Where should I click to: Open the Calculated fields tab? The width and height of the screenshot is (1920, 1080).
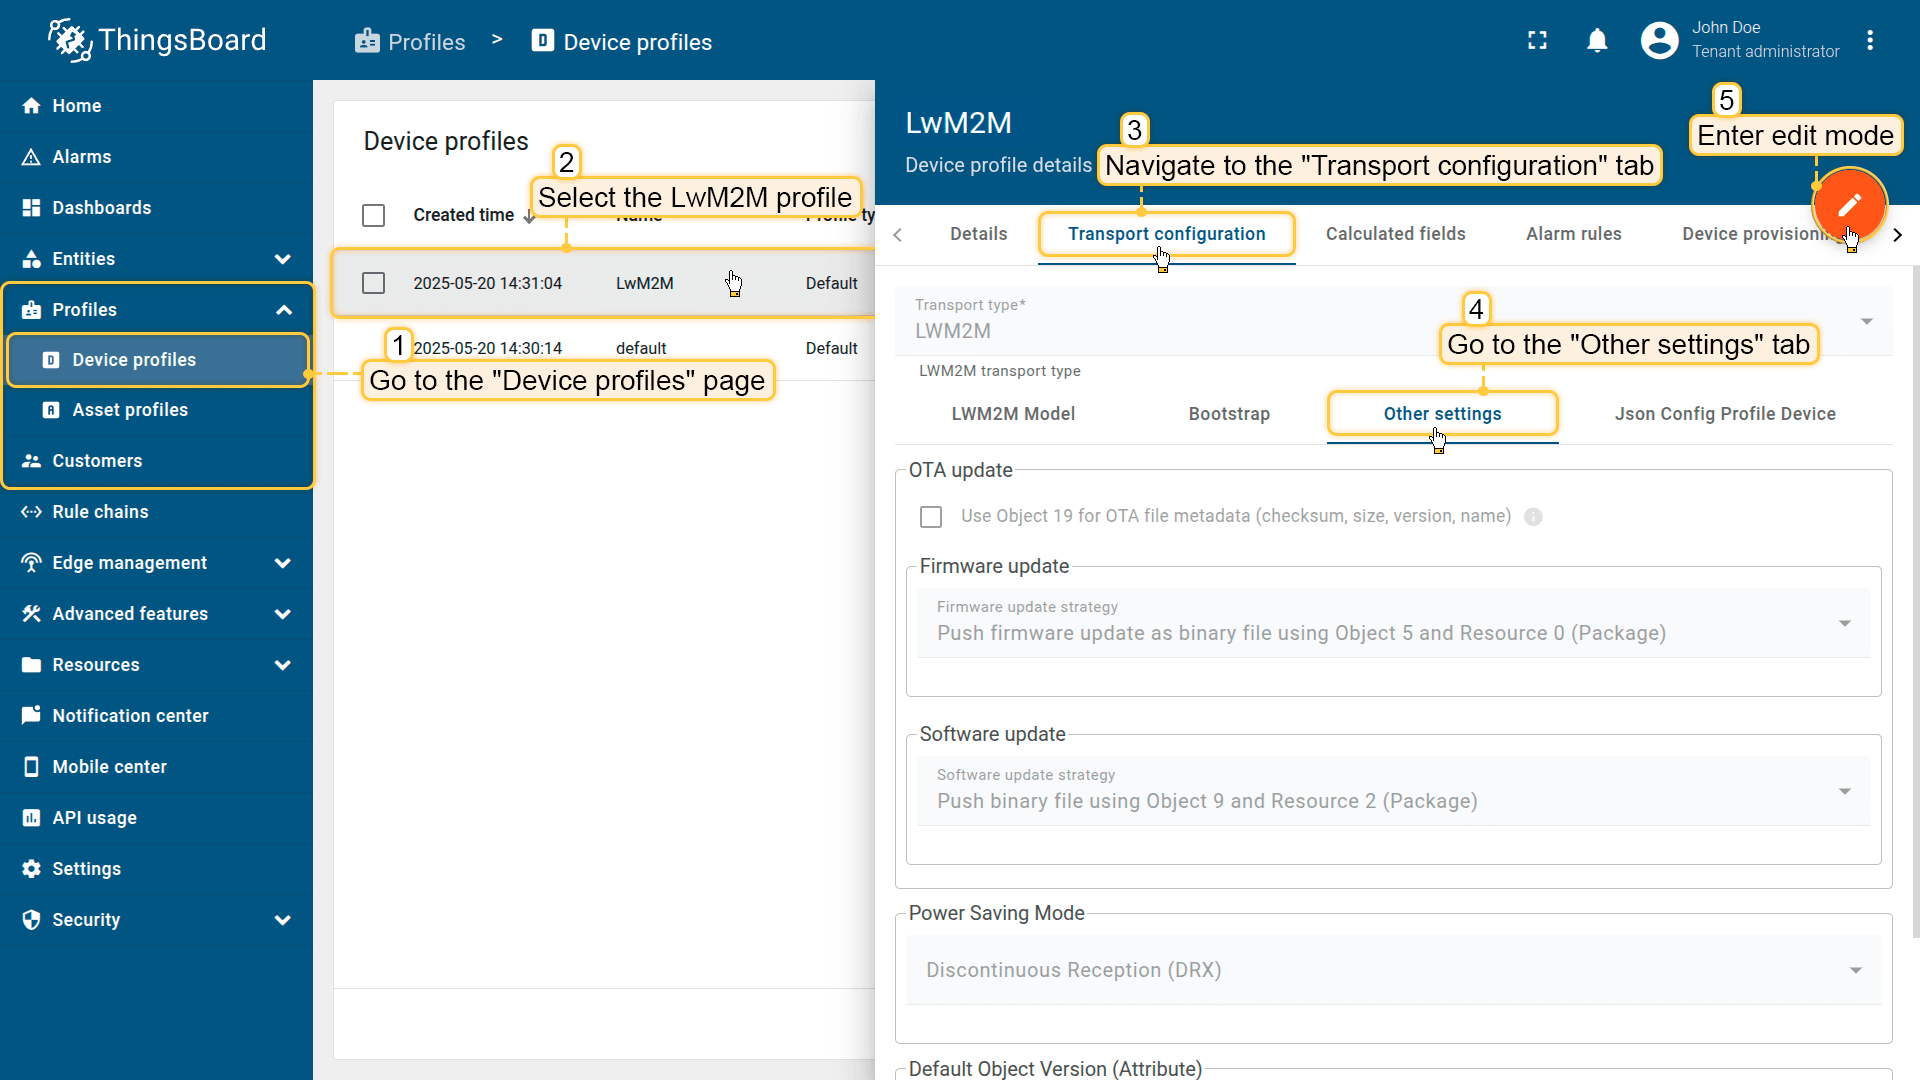click(x=1395, y=234)
